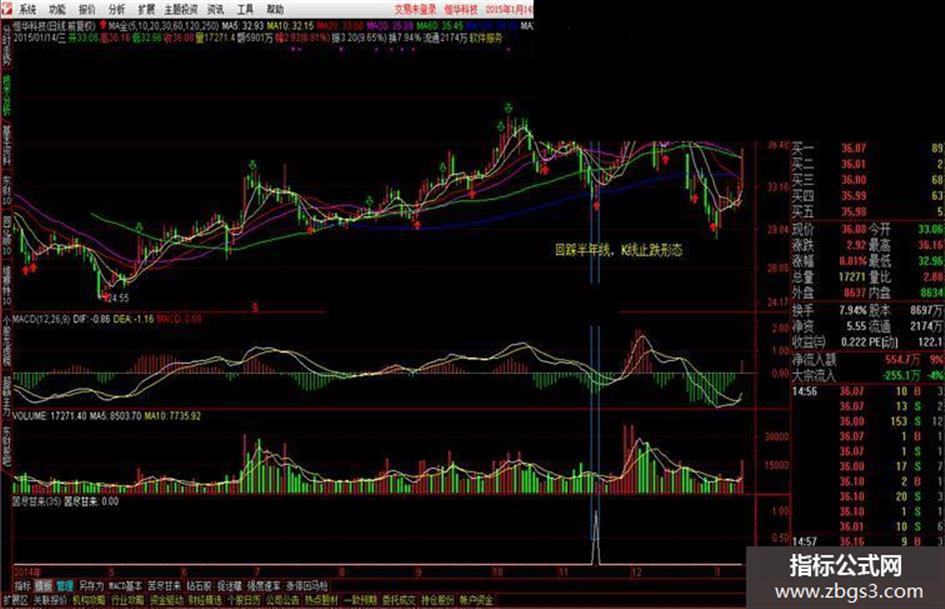Click the 收益 0.222 value
The height and width of the screenshot is (609, 945).
coord(853,342)
